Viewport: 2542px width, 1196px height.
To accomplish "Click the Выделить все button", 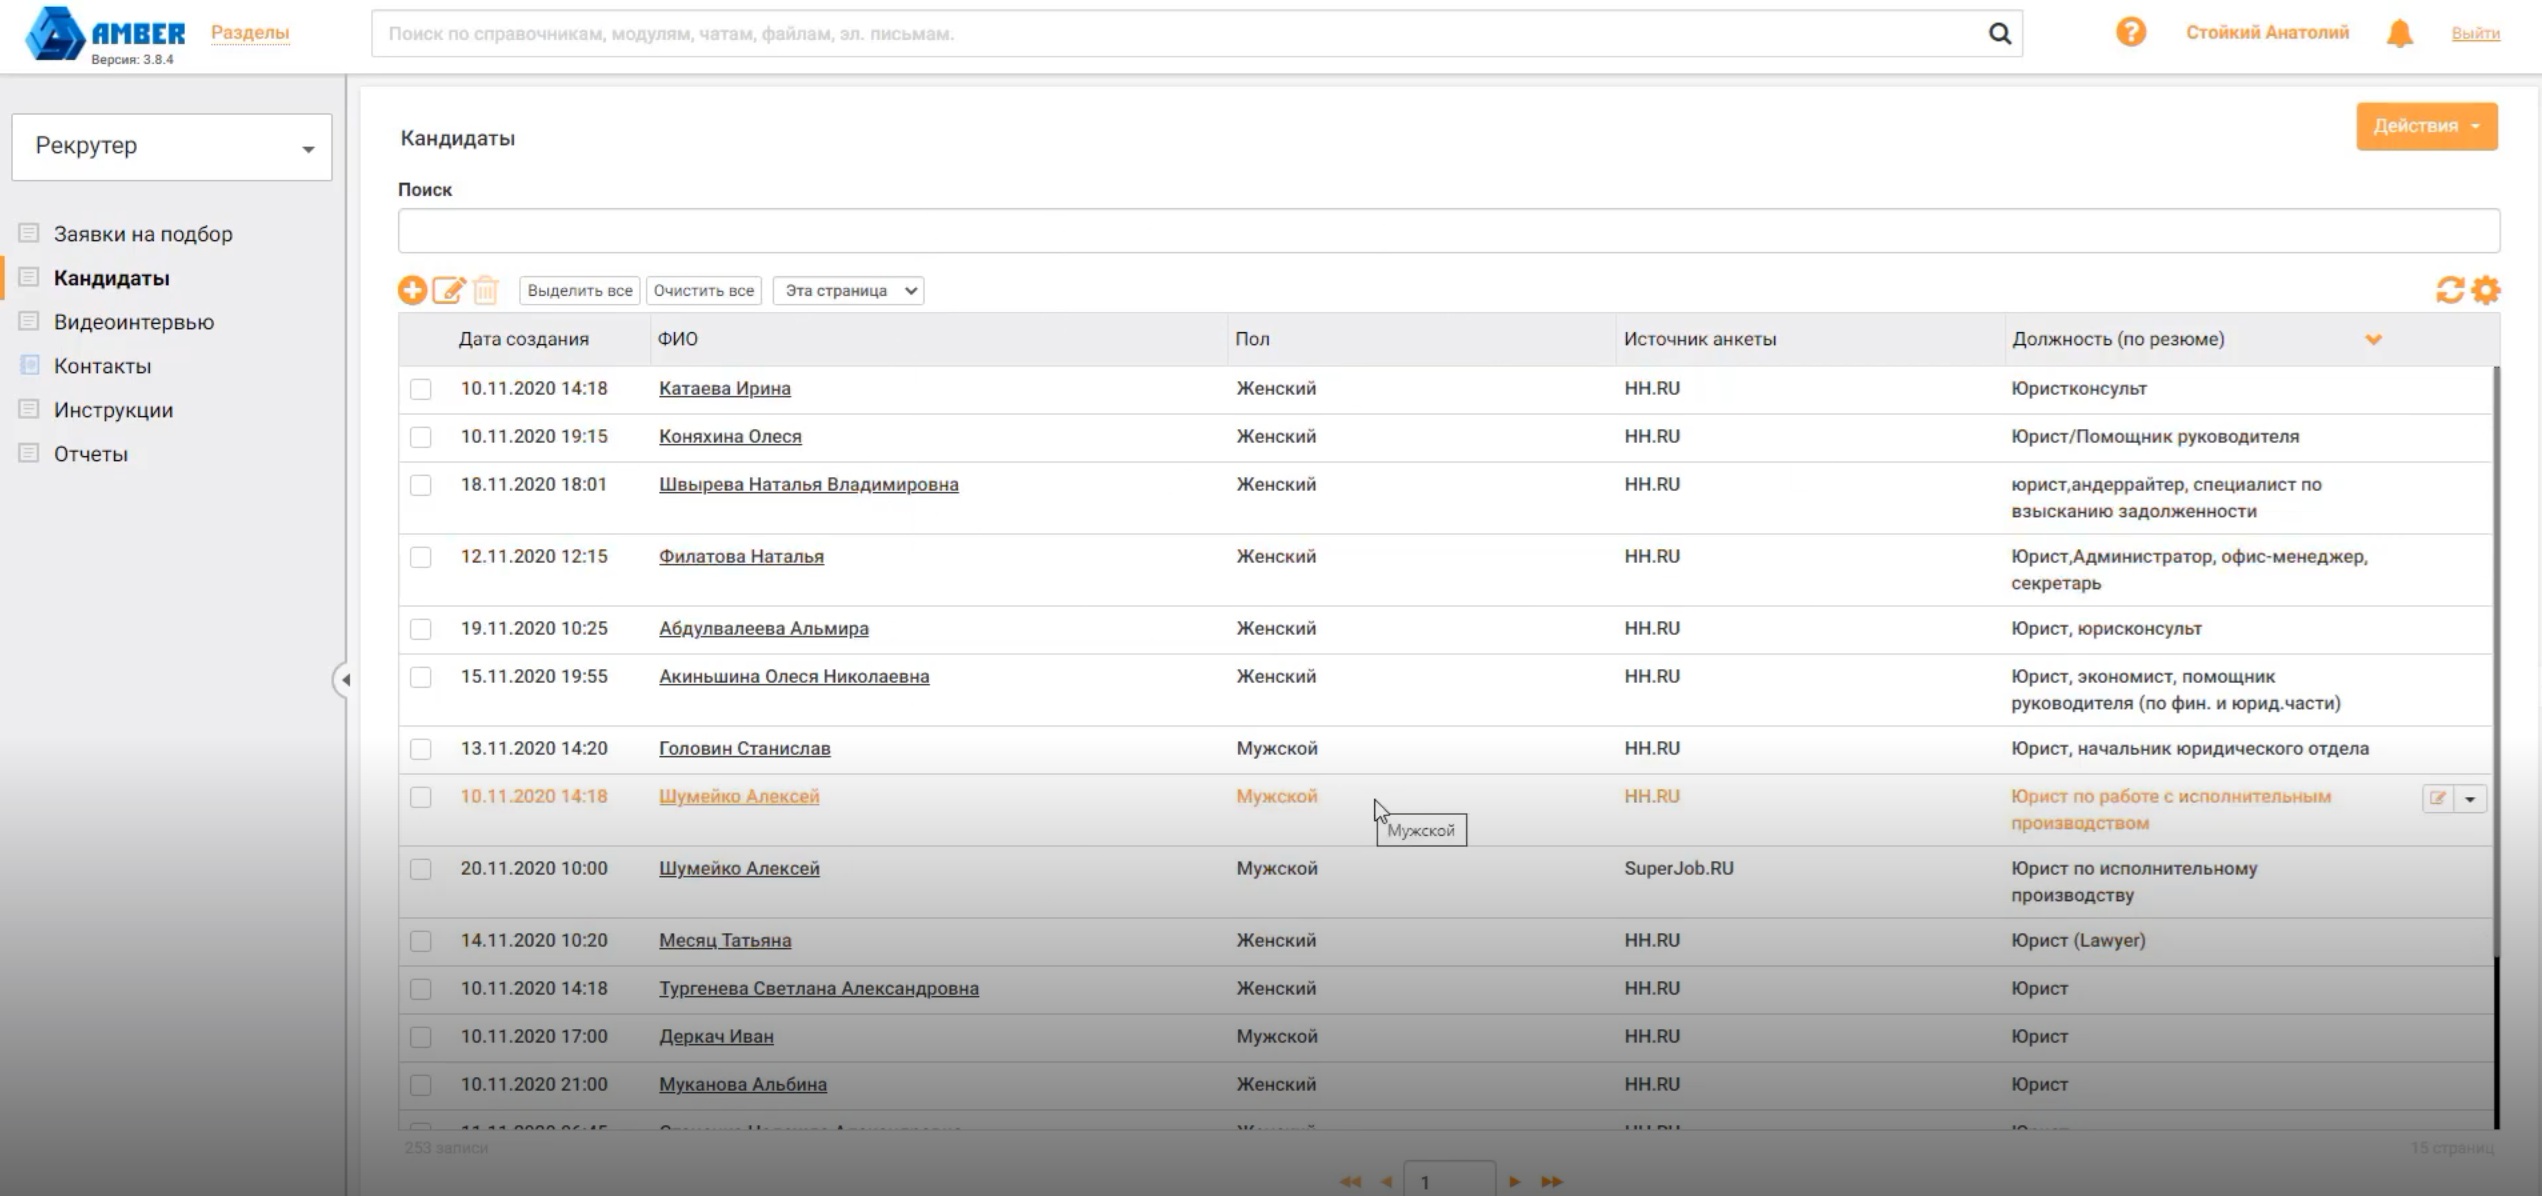I will tap(580, 290).
